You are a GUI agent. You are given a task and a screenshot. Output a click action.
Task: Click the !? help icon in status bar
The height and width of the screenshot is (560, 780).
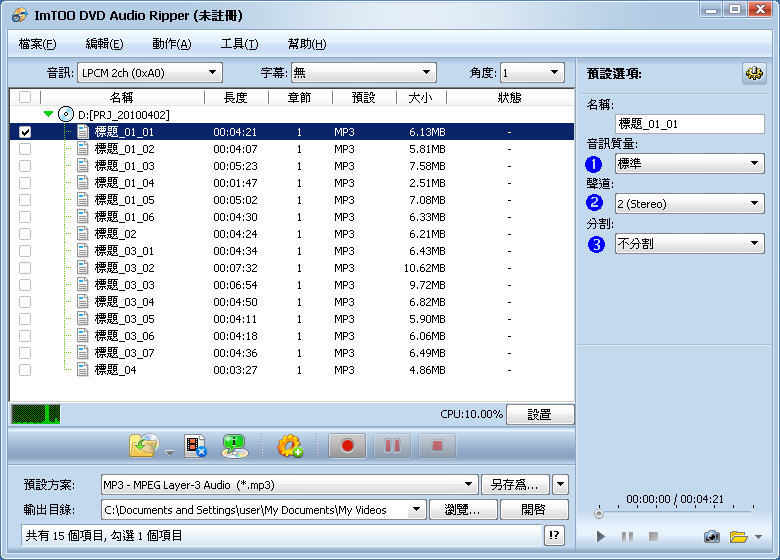click(555, 536)
